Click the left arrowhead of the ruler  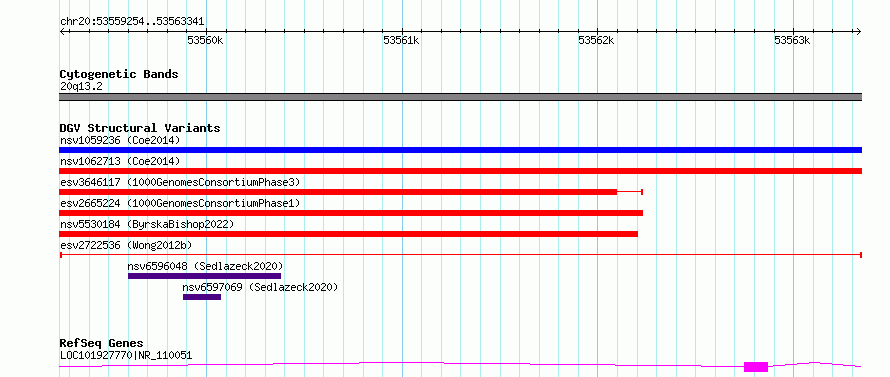coord(62,31)
